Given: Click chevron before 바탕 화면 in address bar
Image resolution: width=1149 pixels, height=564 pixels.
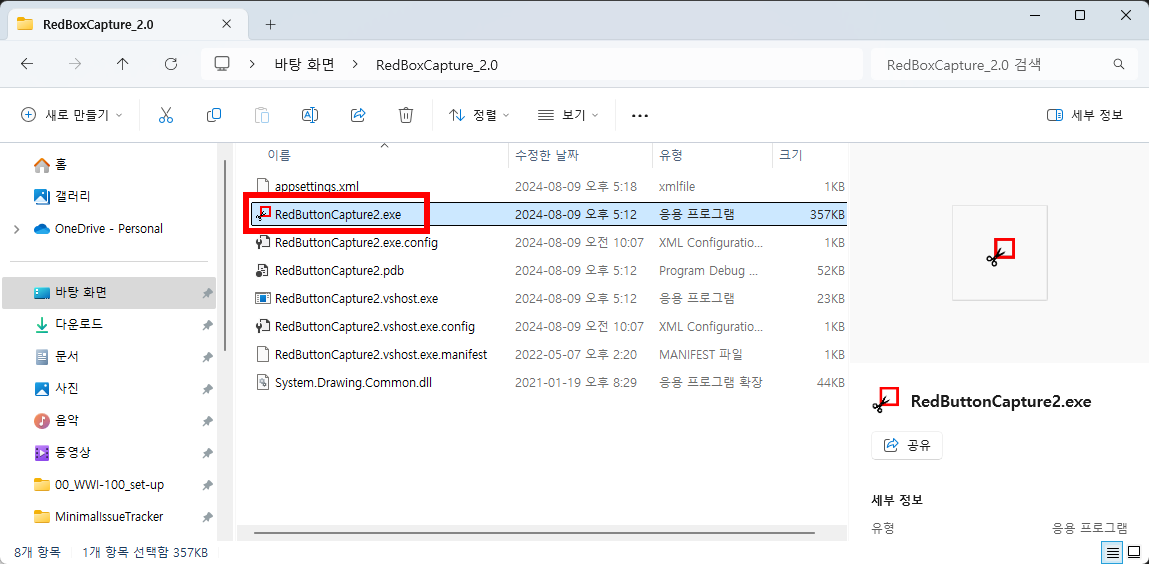Looking at the screenshot, I should click(251, 64).
